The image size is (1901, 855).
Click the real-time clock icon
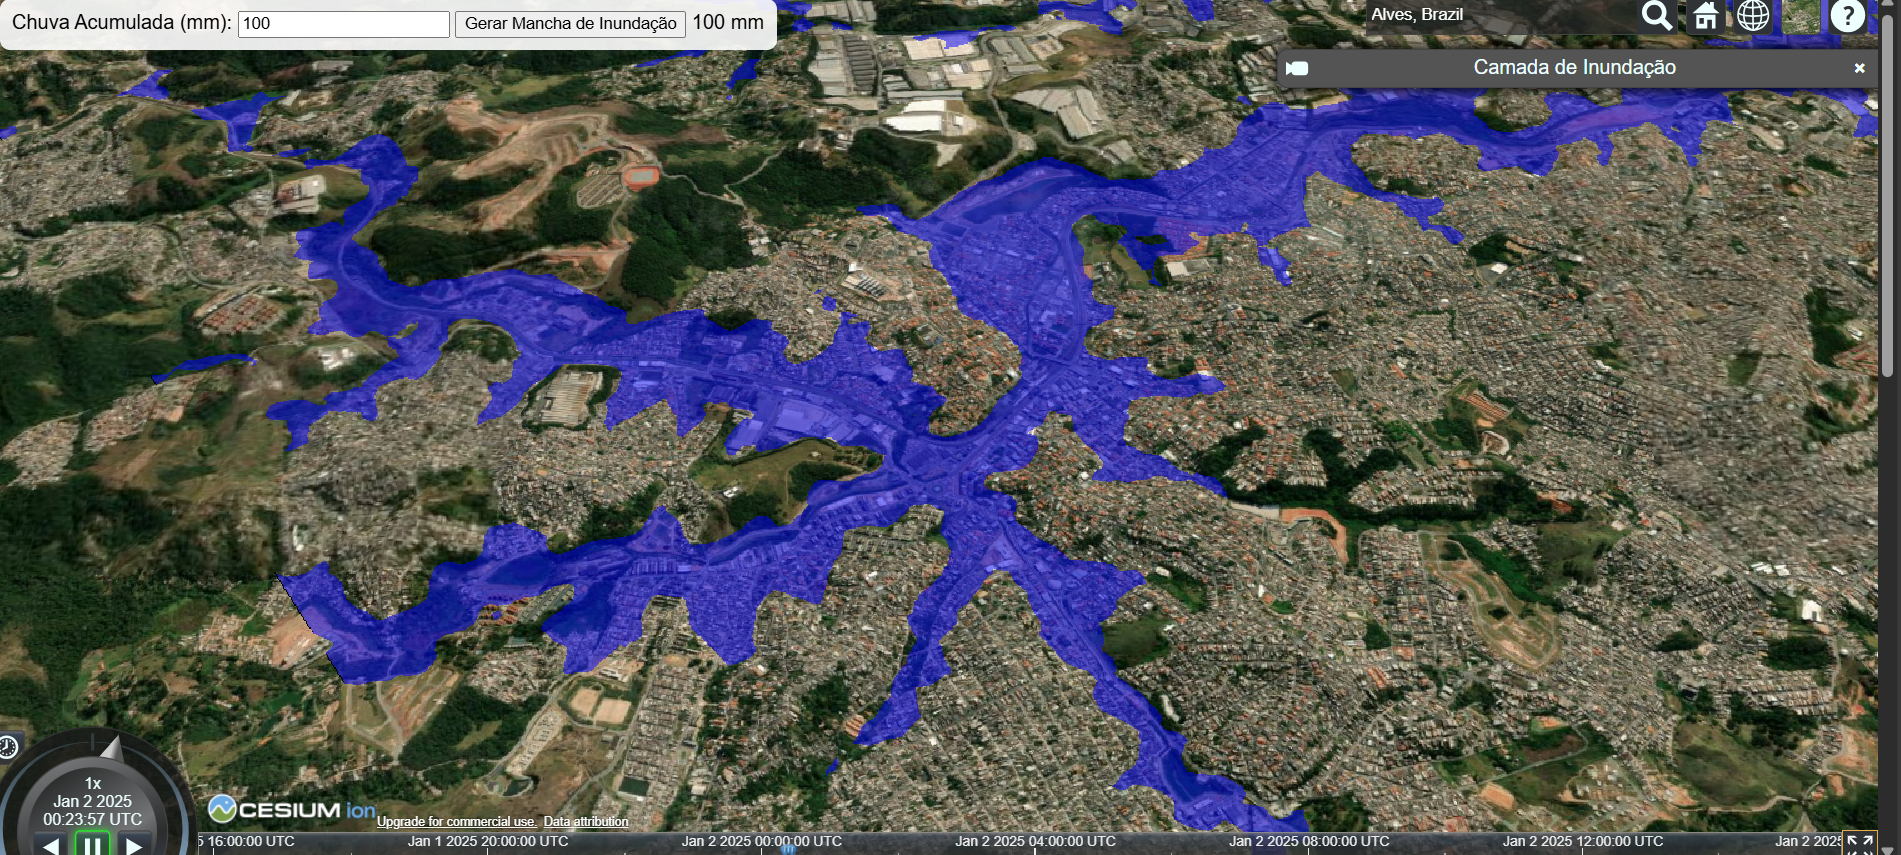coord(8,747)
